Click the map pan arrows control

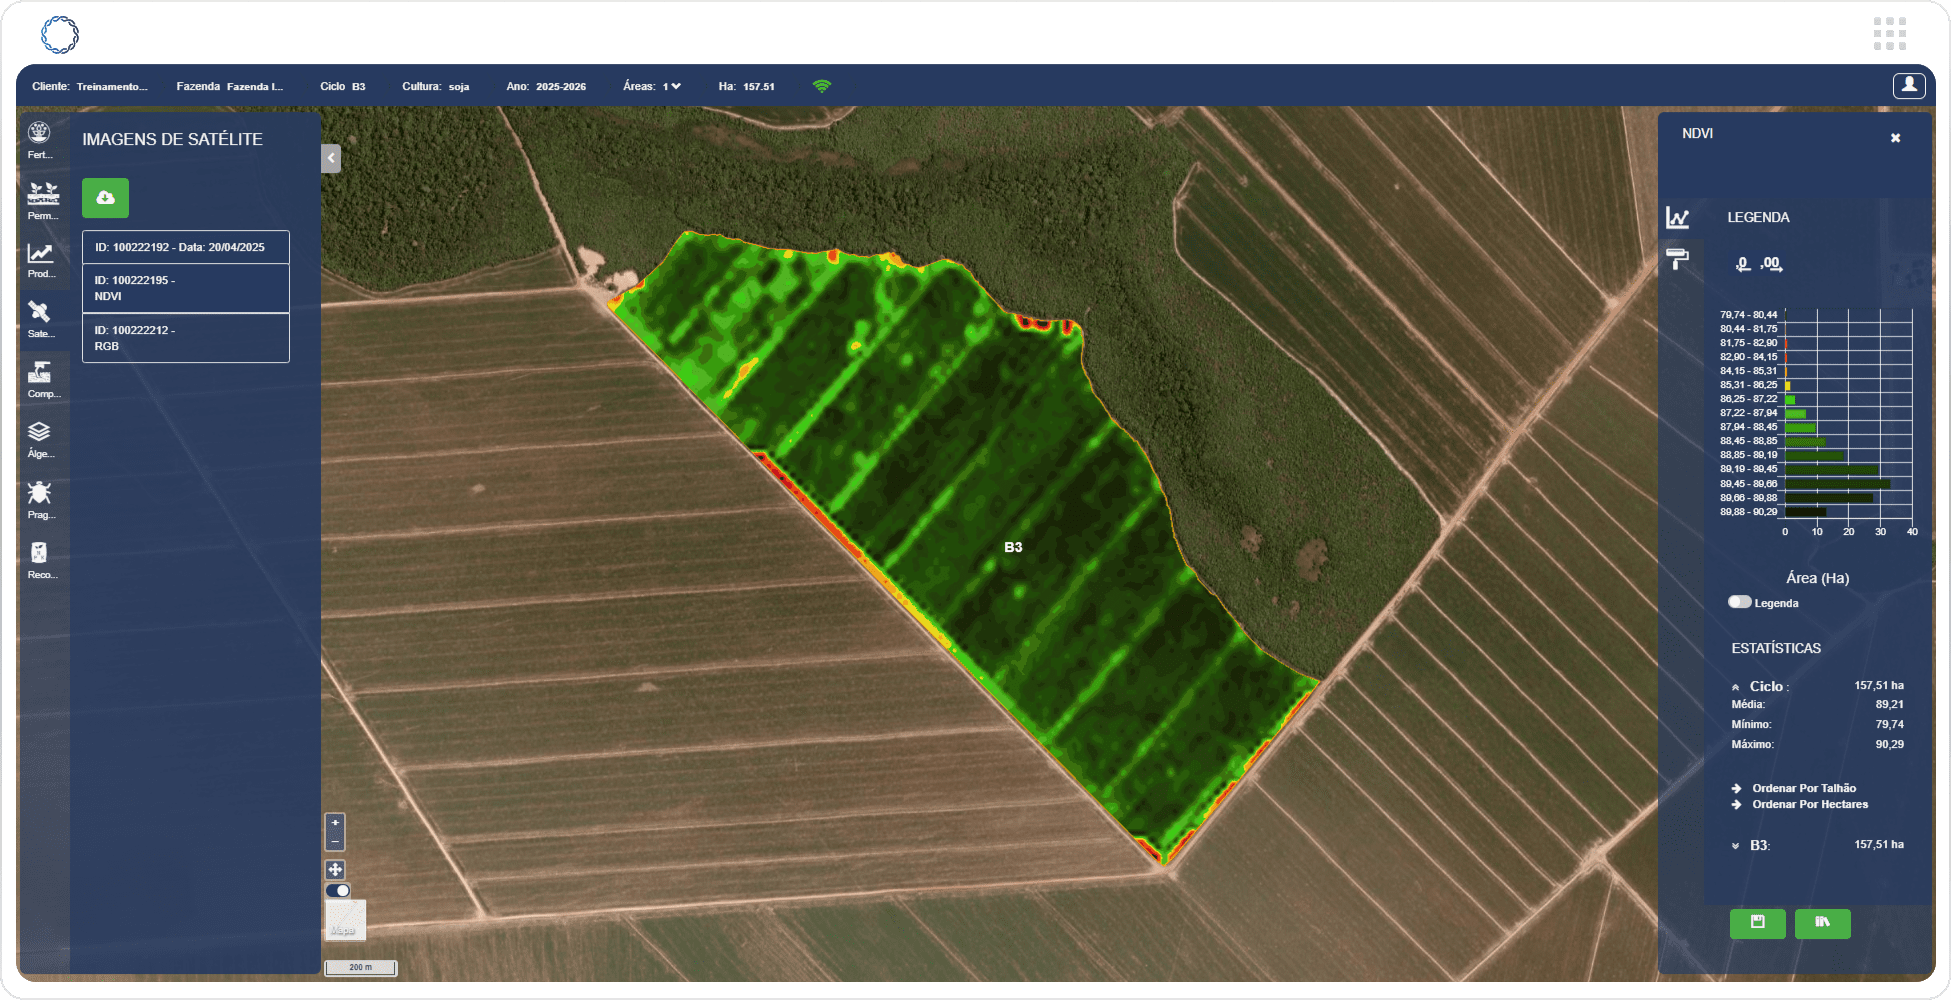335,870
